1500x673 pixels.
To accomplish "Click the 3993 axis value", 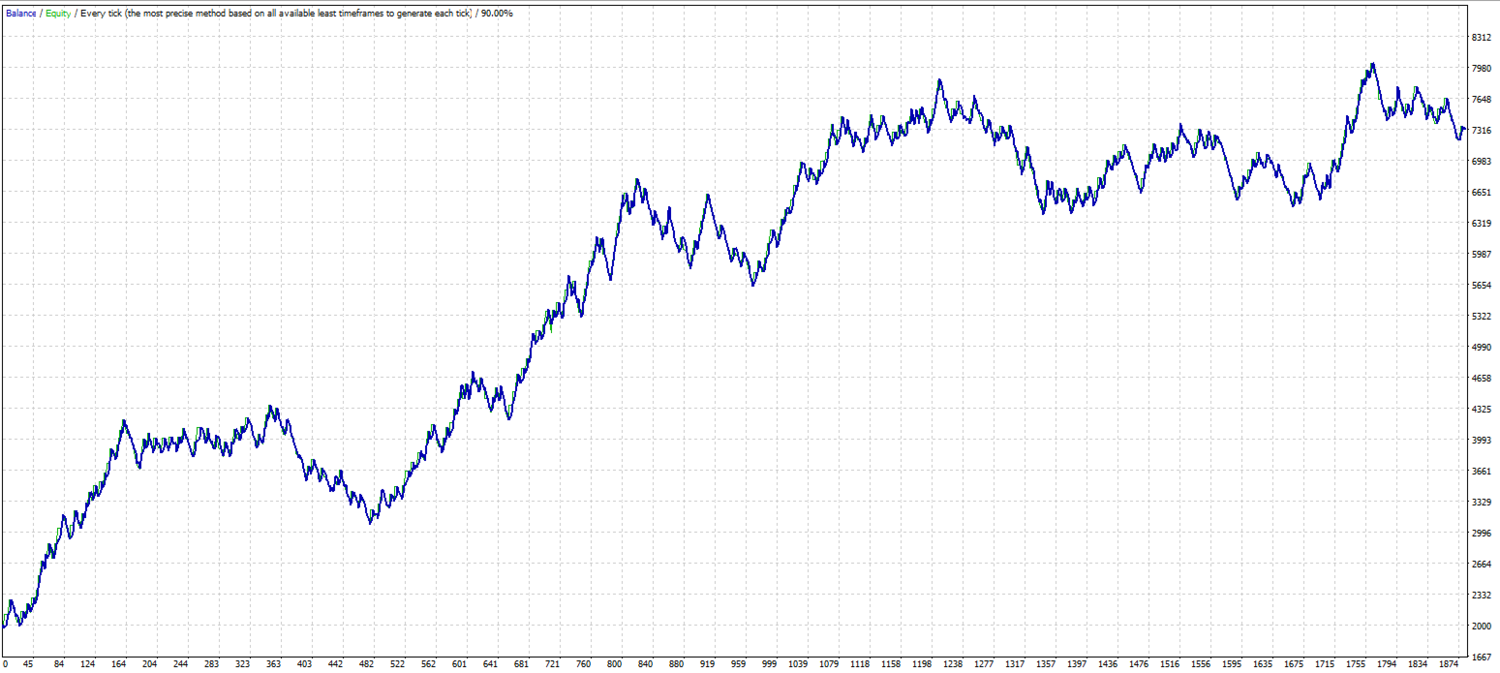I will tap(1483, 441).
